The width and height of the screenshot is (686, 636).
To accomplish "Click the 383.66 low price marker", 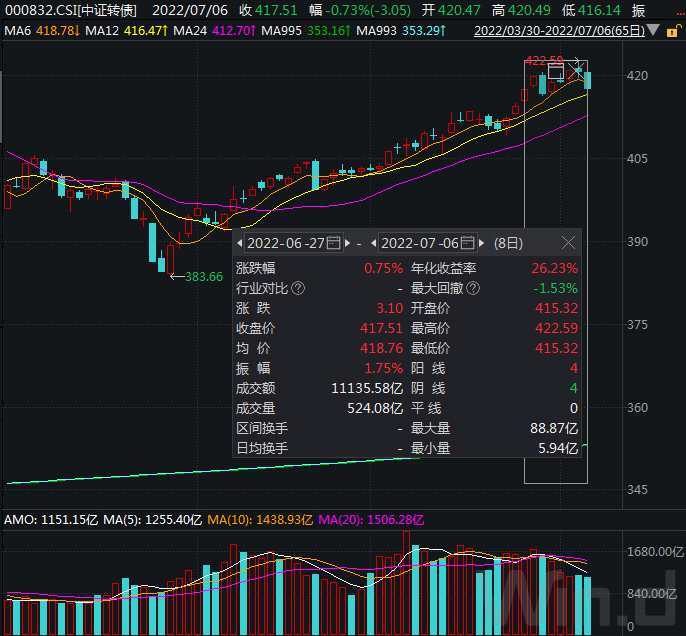I will (204, 276).
